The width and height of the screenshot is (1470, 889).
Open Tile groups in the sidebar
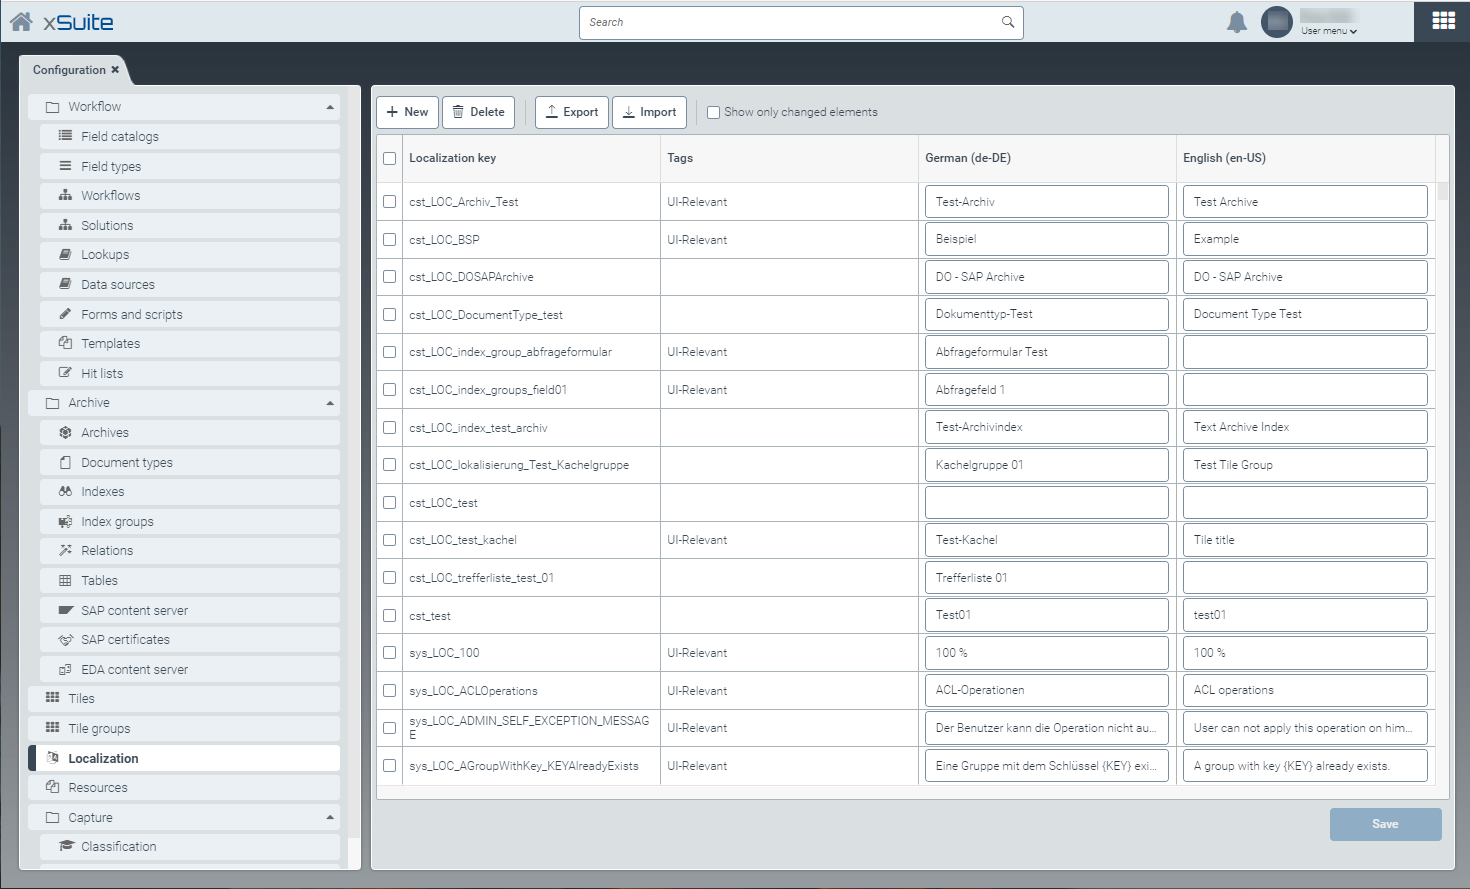pyautogui.click(x=99, y=729)
